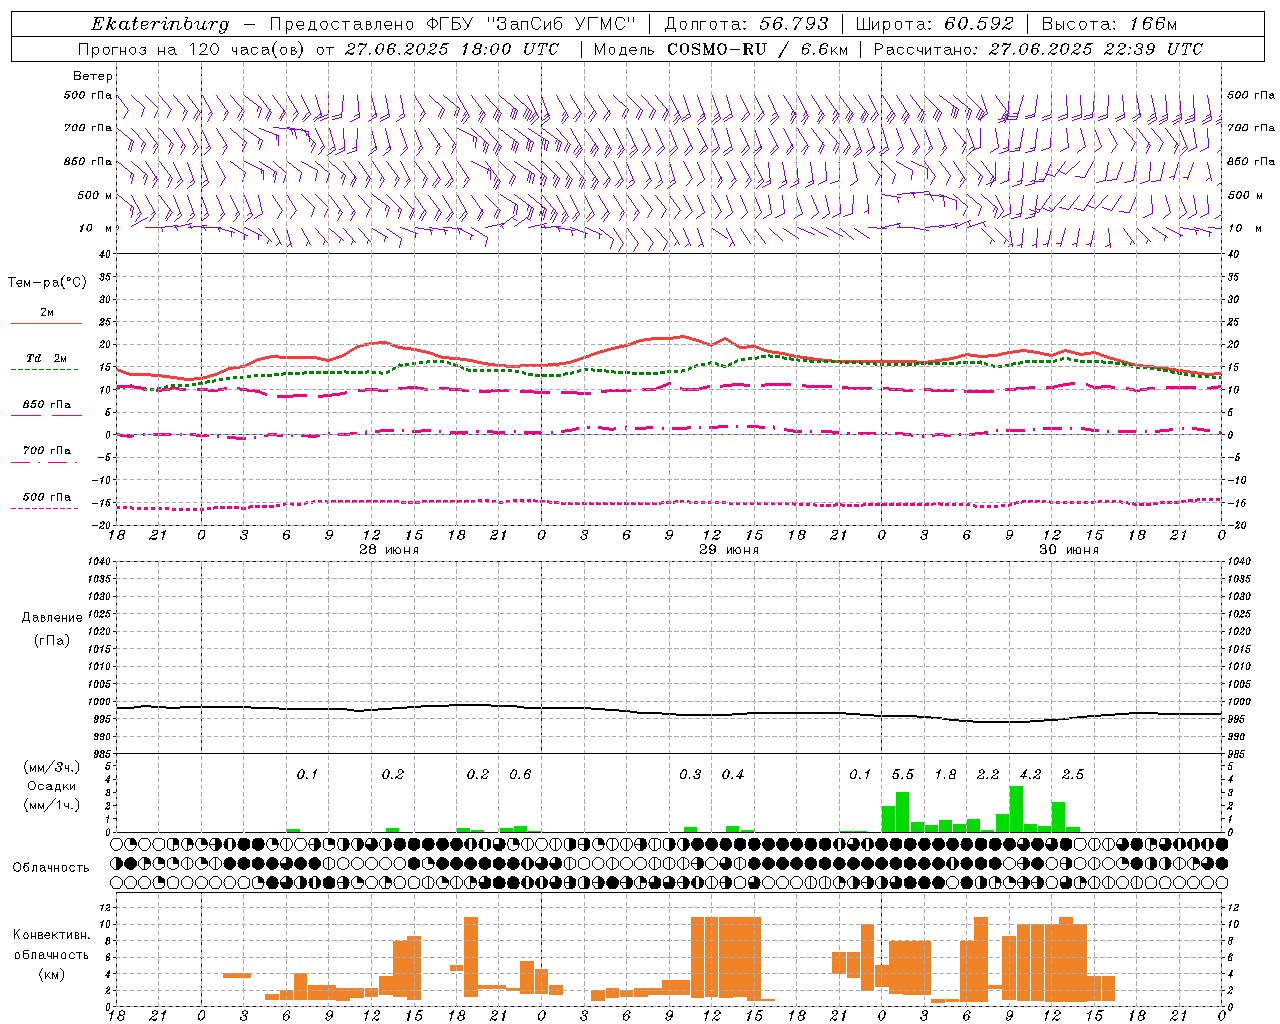Click the '30 июня' date label
Screen dimensions: 1280x1024
point(1069,550)
